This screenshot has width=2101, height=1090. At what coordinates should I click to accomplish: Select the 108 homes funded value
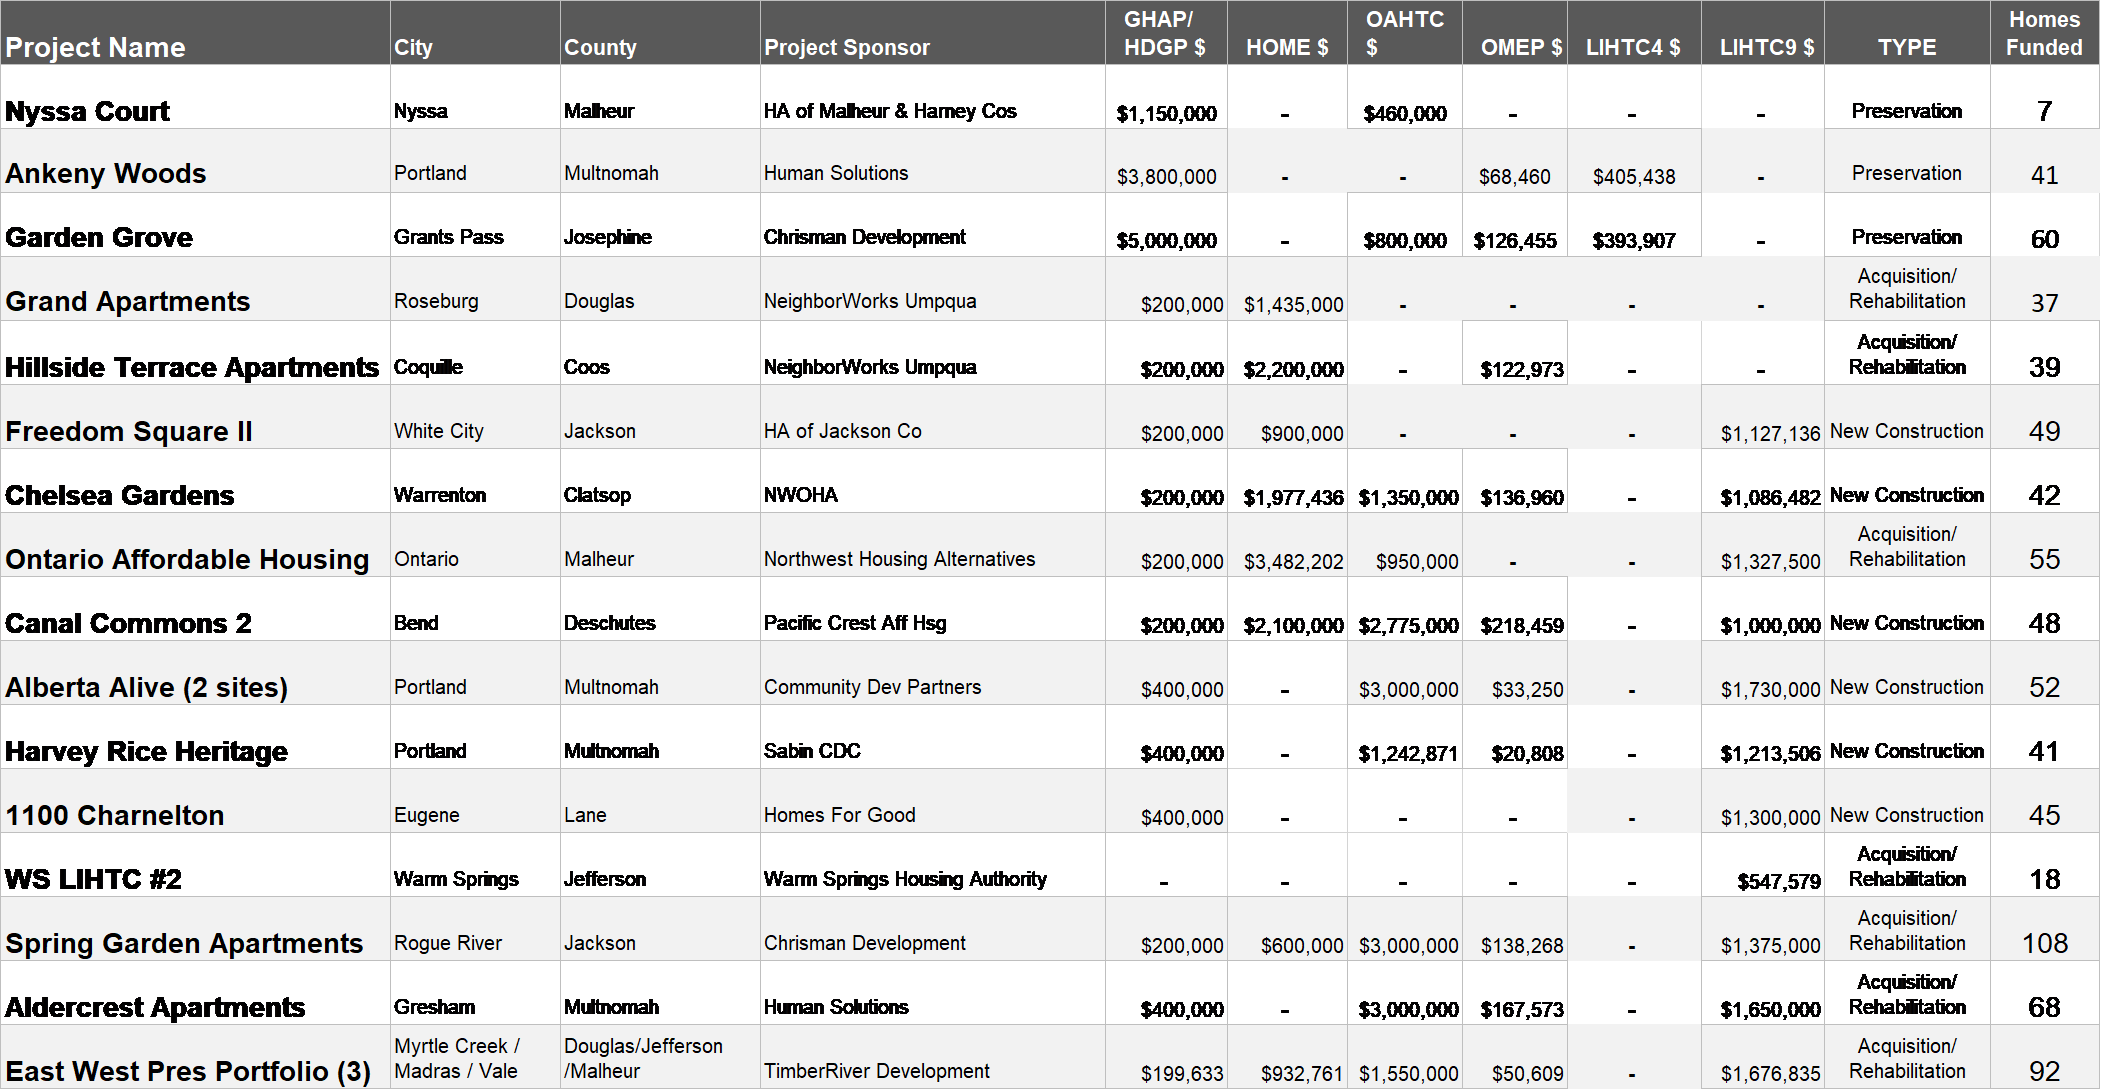2044,943
